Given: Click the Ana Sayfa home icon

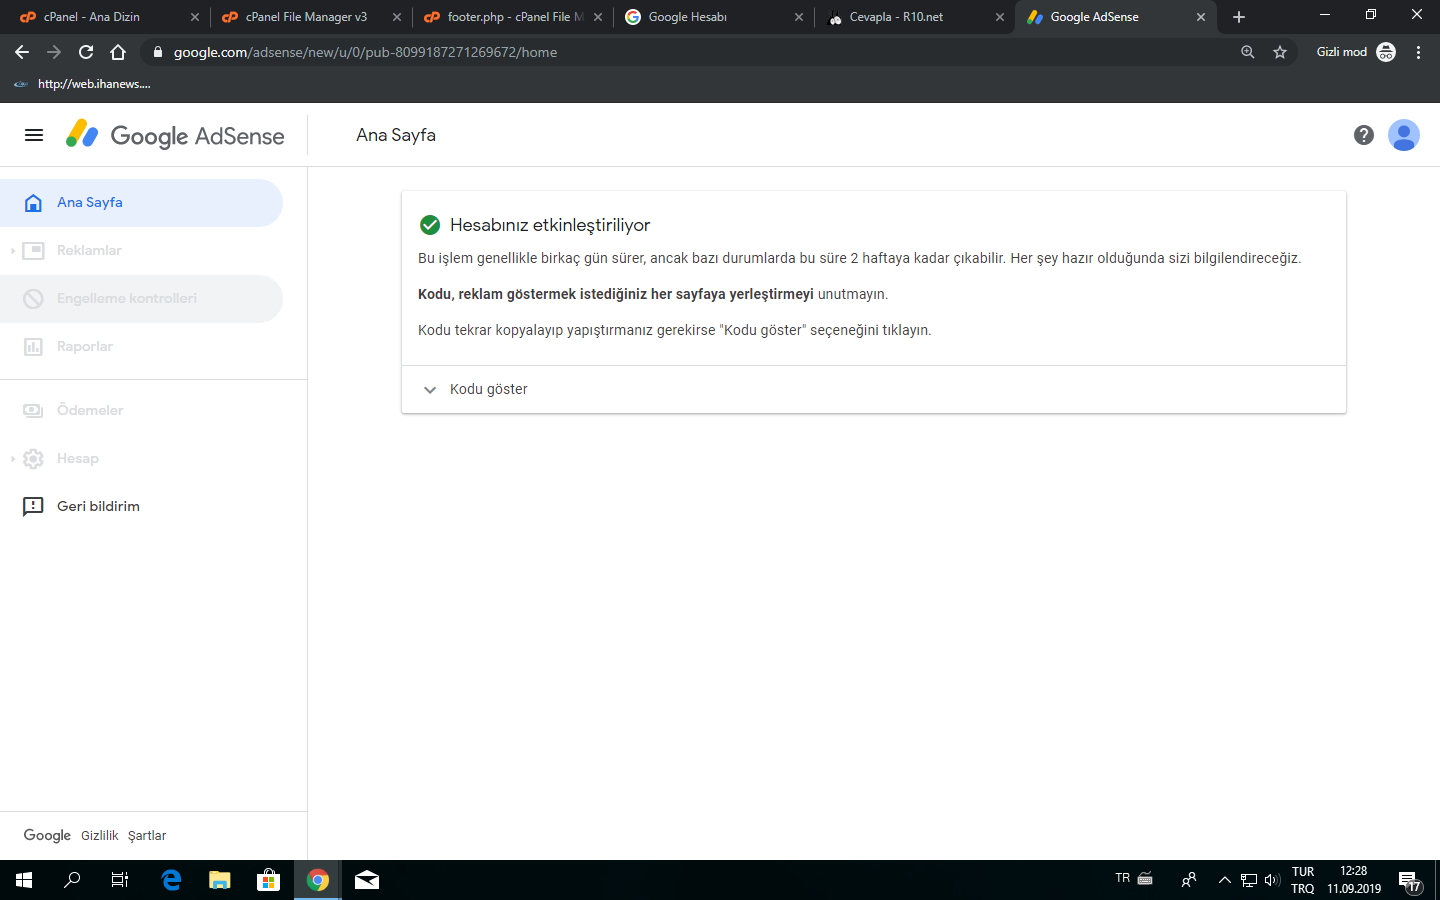Looking at the screenshot, I should point(33,203).
